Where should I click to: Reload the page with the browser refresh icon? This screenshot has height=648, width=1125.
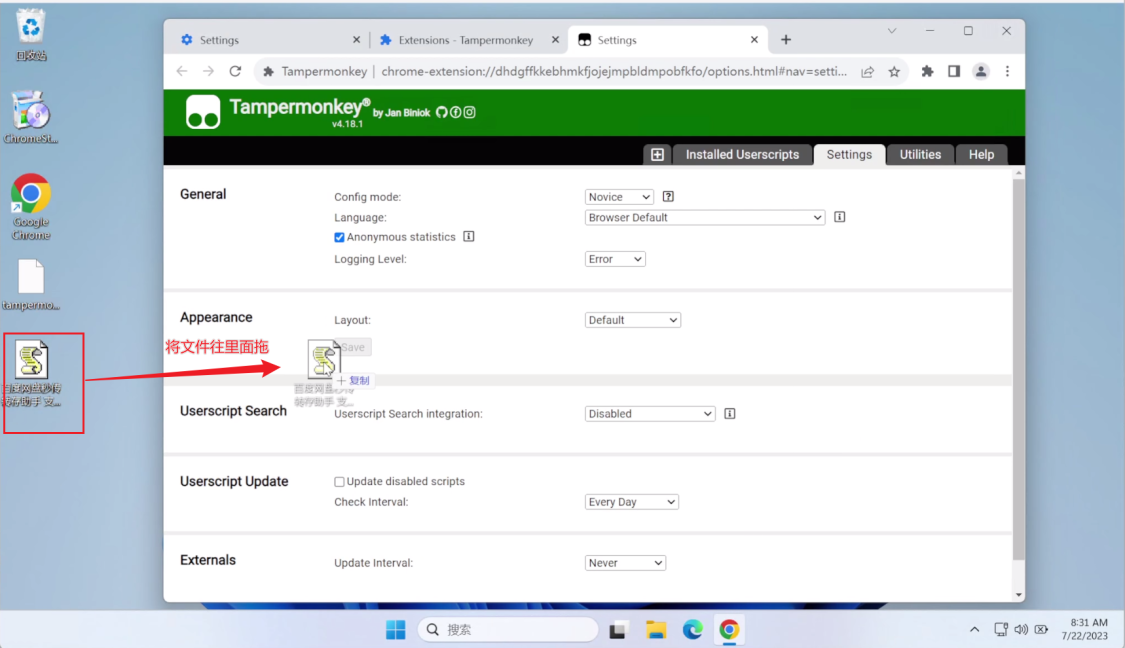(x=235, y=71)
